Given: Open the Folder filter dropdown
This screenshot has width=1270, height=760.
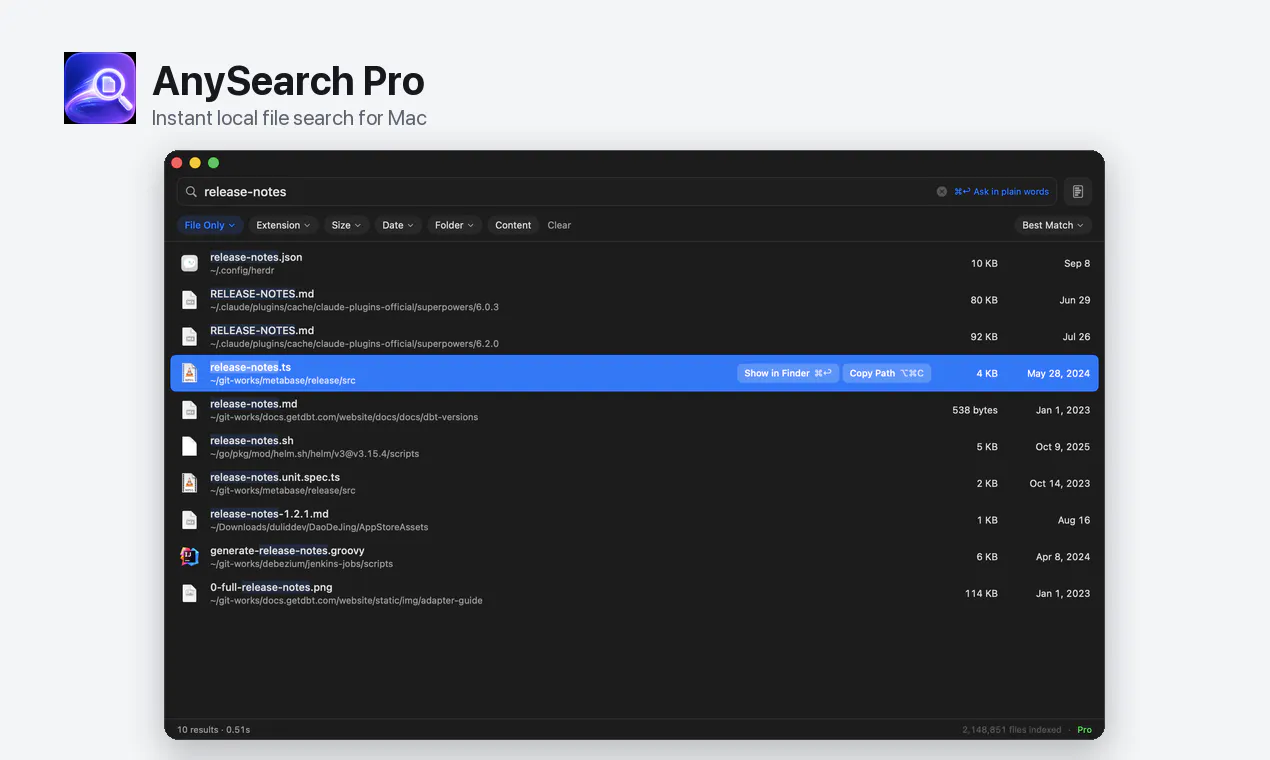Looking at the screenshot, I should (454, 225).
